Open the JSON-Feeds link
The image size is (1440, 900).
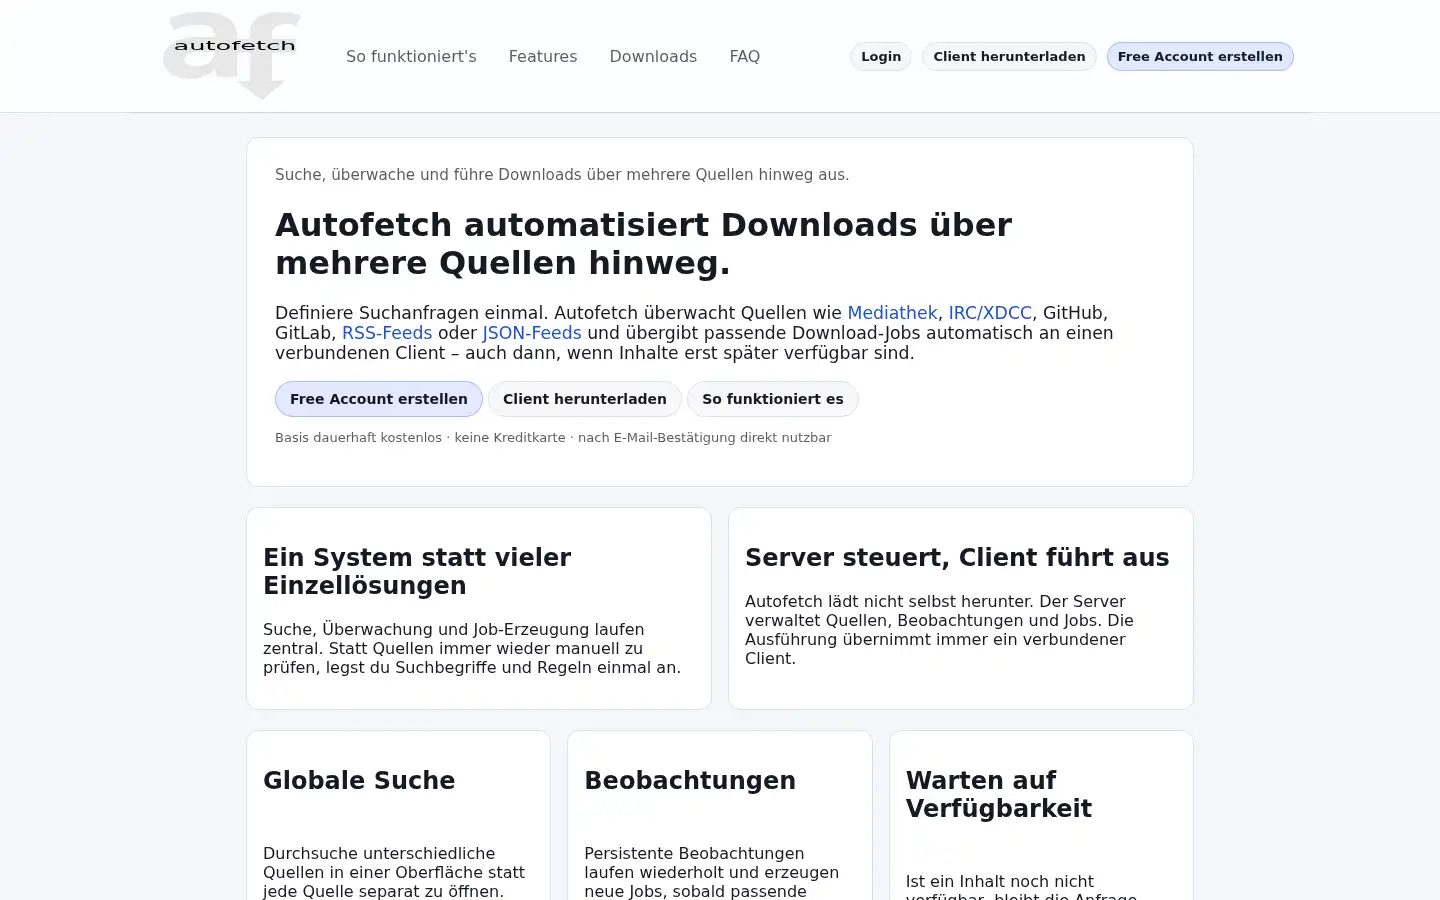(532, 333)
